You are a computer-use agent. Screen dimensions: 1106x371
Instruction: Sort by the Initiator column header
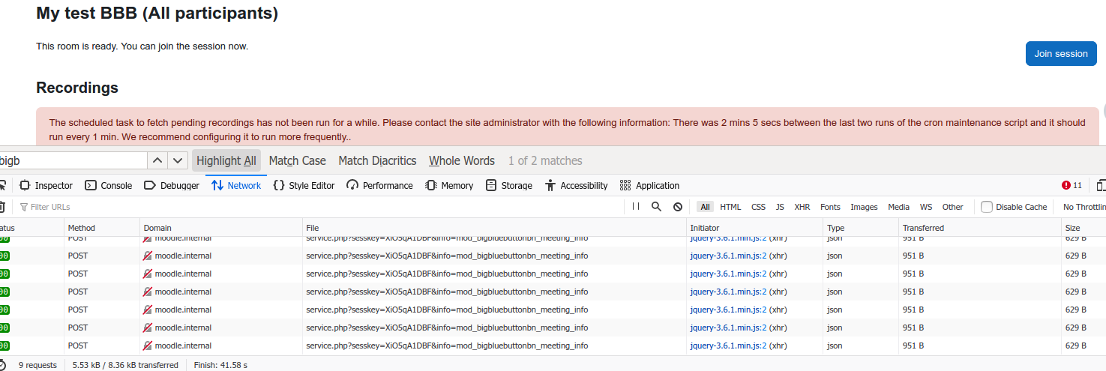[755, 228]
